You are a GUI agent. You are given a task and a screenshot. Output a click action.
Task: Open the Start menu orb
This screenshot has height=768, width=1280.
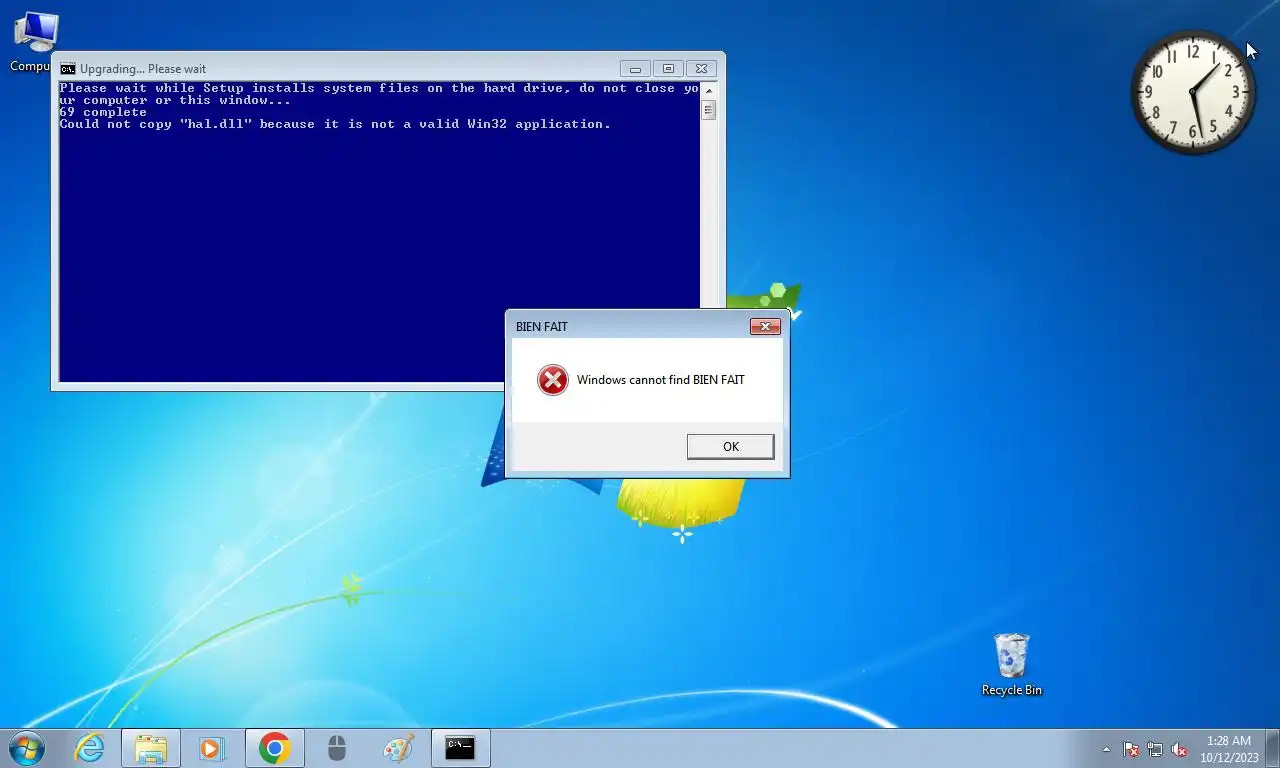coord(27,748)
